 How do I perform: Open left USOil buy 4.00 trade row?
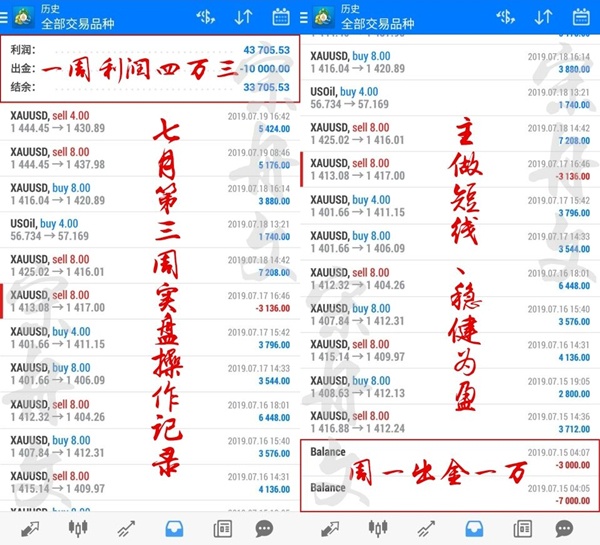150,230
